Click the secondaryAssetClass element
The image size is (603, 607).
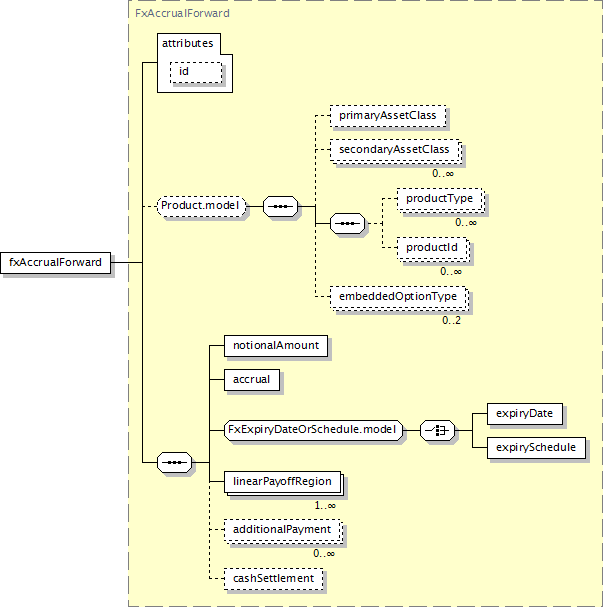(x=394, y=150)
